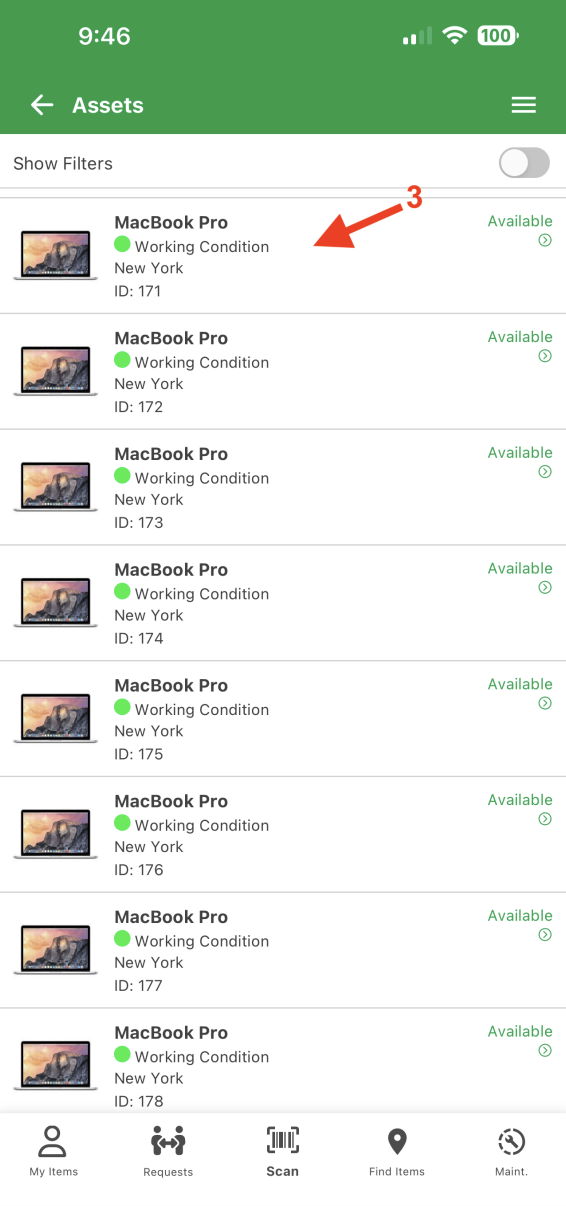Select the Available status for ID 176
Image resolution: width=566 pixels, height=1206 pixels.
tap(520, 800)
